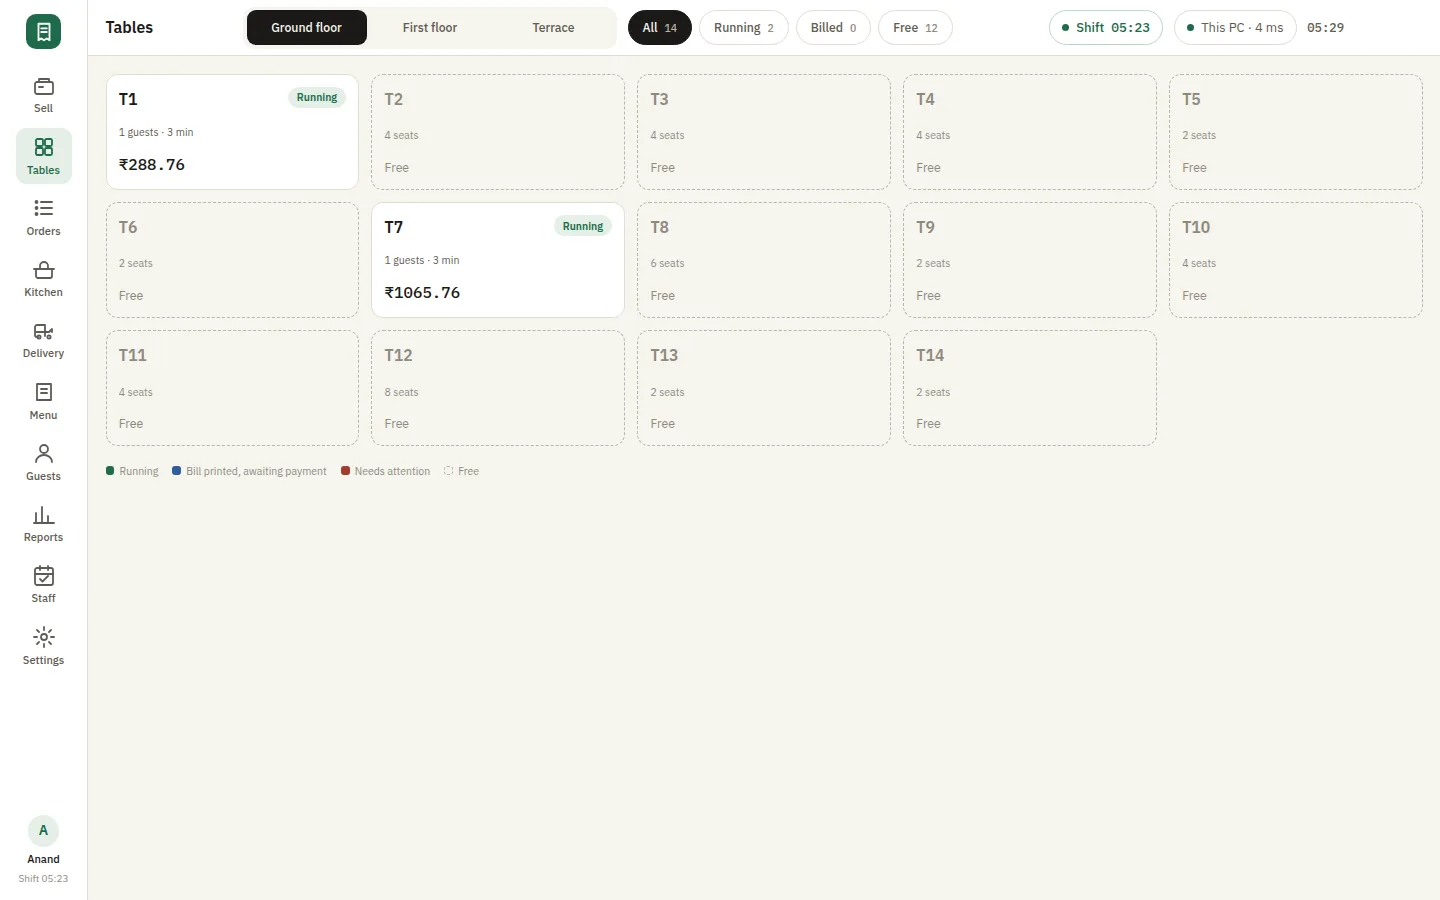The image size is (1440, 900).
Task: Open the Sell screen from sidebar
Action: click(x=43, y=95)
